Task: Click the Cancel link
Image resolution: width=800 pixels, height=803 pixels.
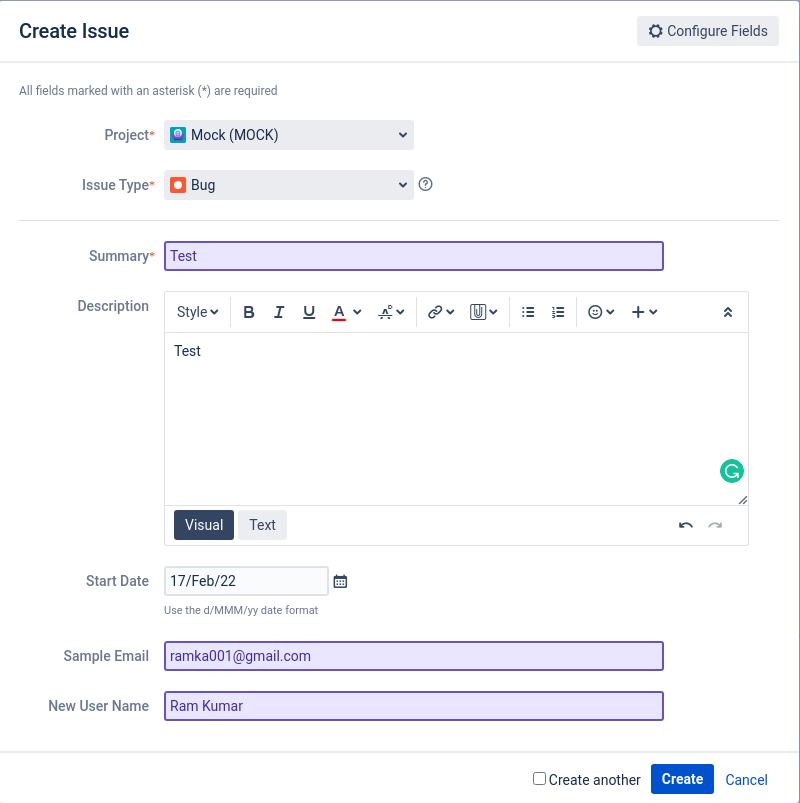Action: pos(746,780)
